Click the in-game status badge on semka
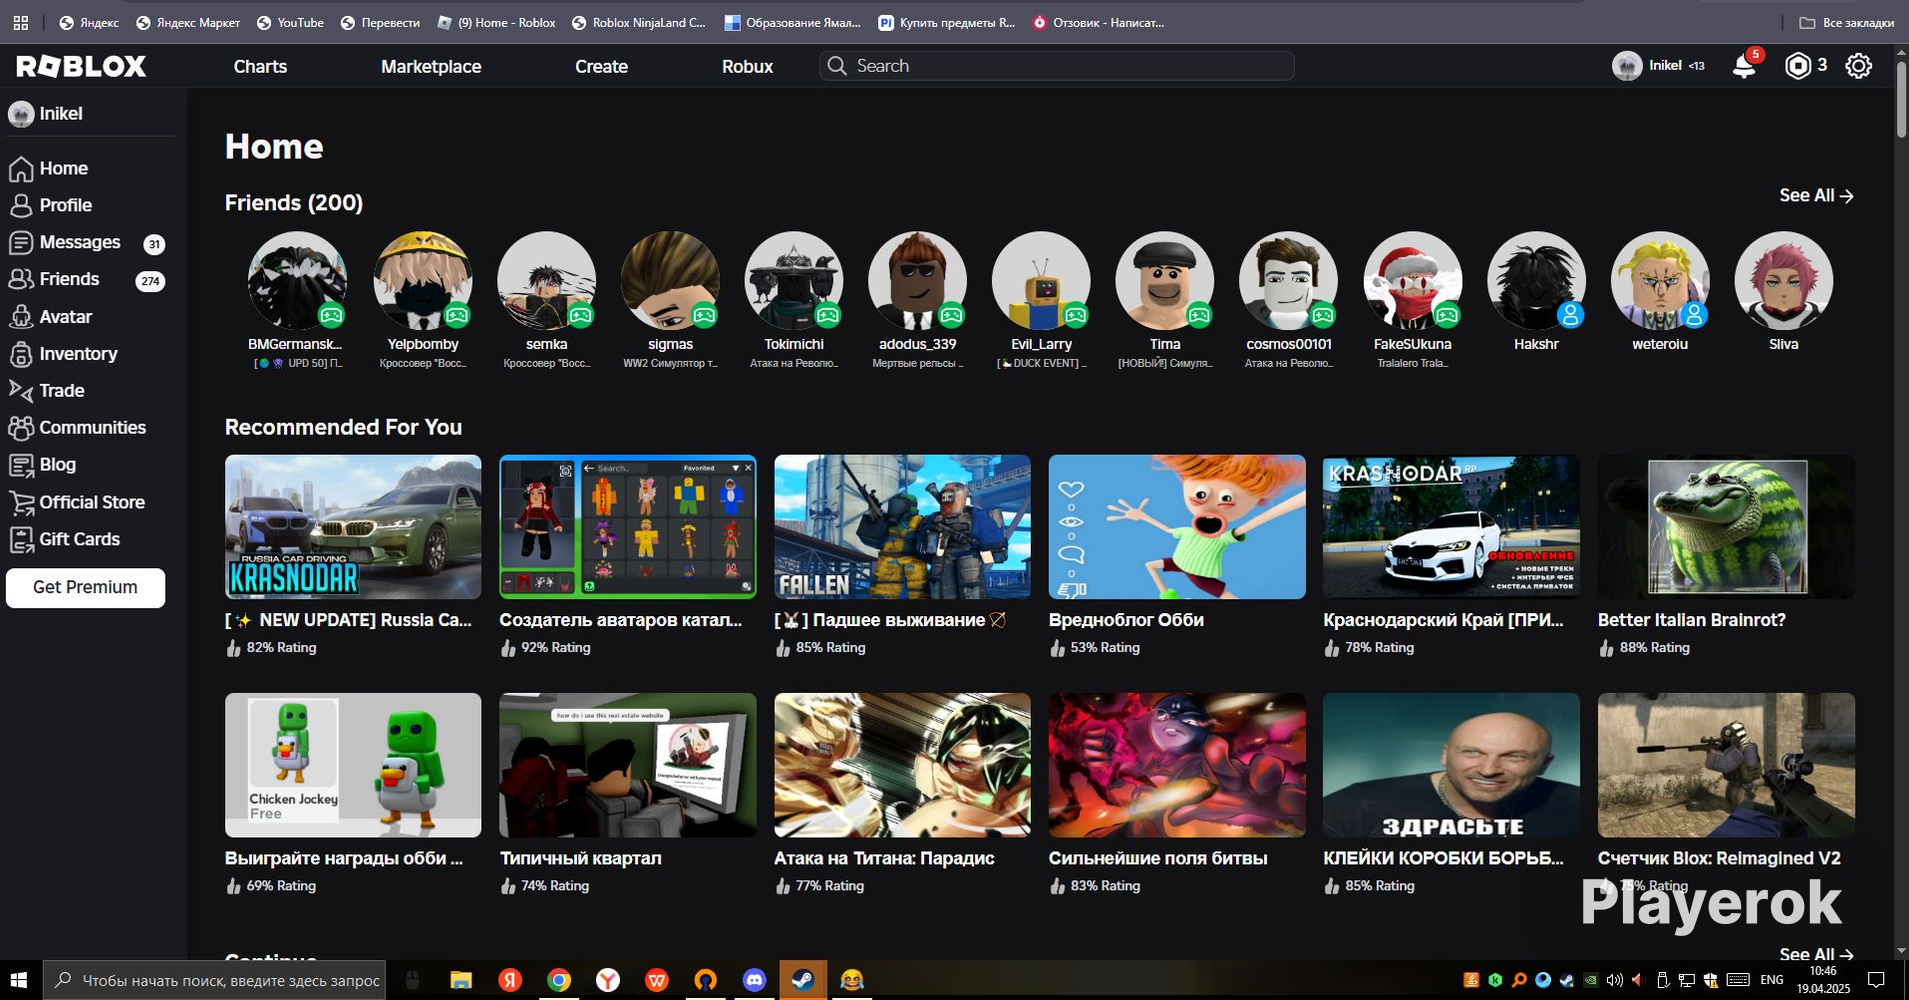Screen dimensions: 1909x1000 tap(580, 316)
